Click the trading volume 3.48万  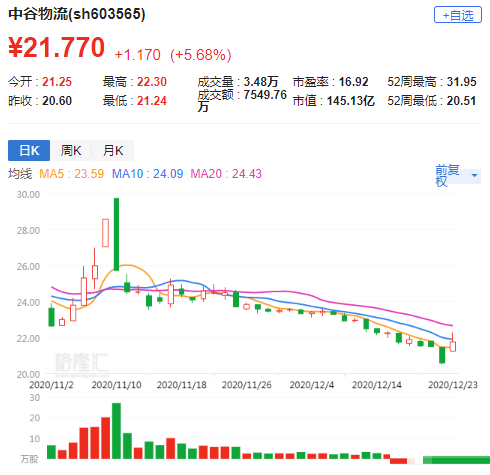(261, 82)
